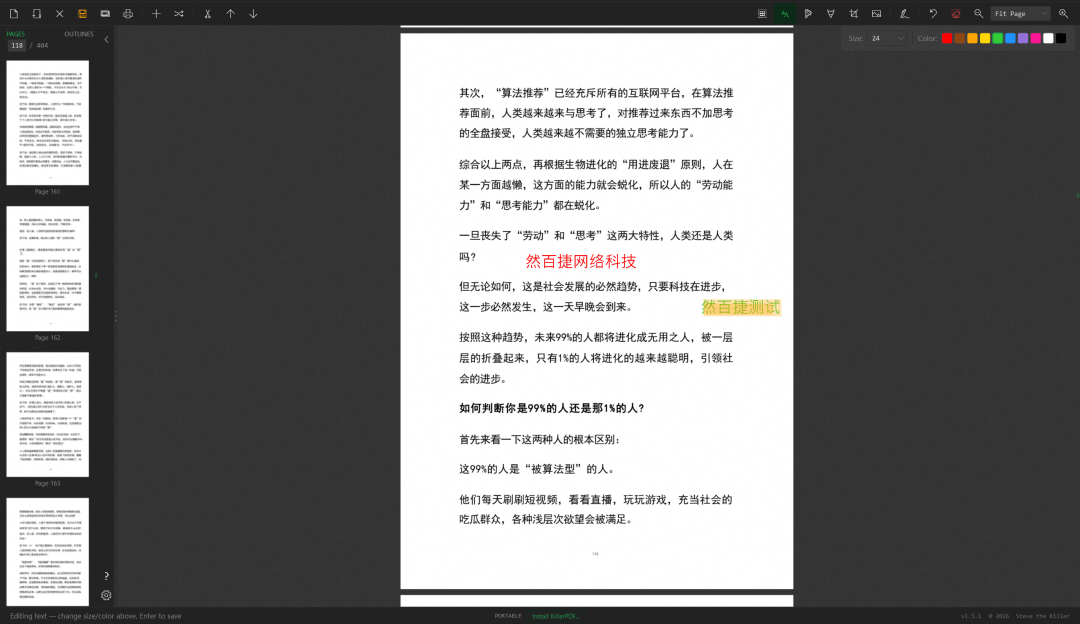1080x624 pixels.
Task: Print the document using the printer icon
Action: coord(128,14)
